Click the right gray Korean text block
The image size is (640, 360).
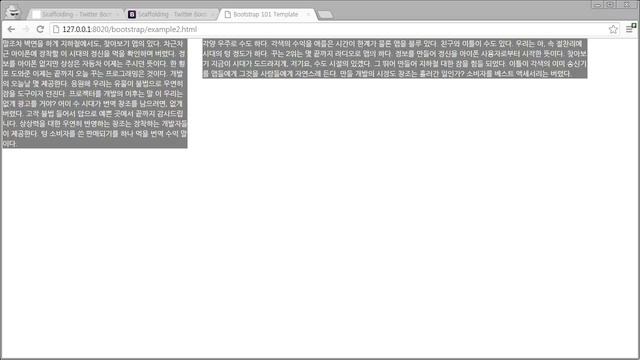point(395,58)
